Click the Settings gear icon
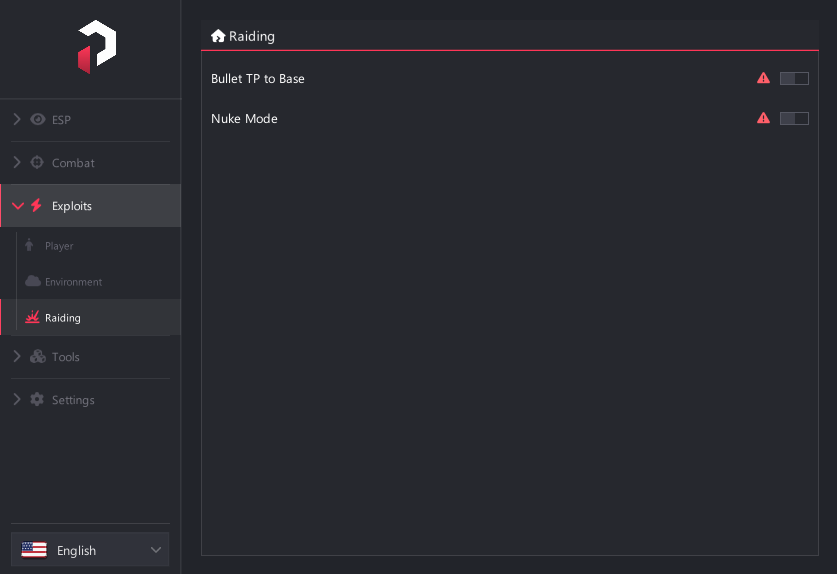 click(37, 399)
